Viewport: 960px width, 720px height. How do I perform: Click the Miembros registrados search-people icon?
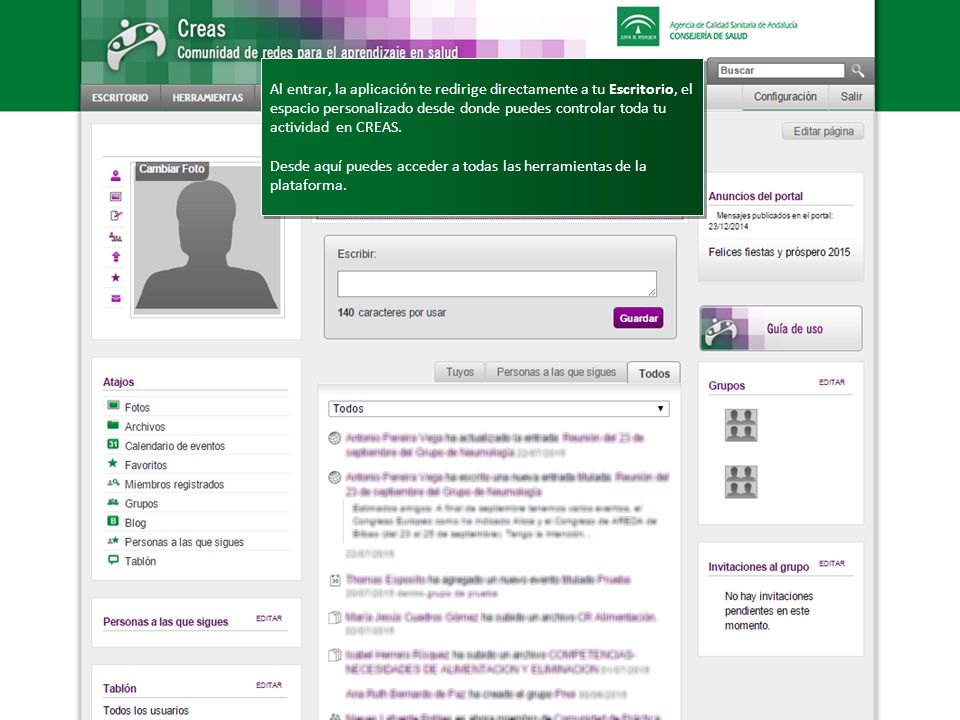113,483
